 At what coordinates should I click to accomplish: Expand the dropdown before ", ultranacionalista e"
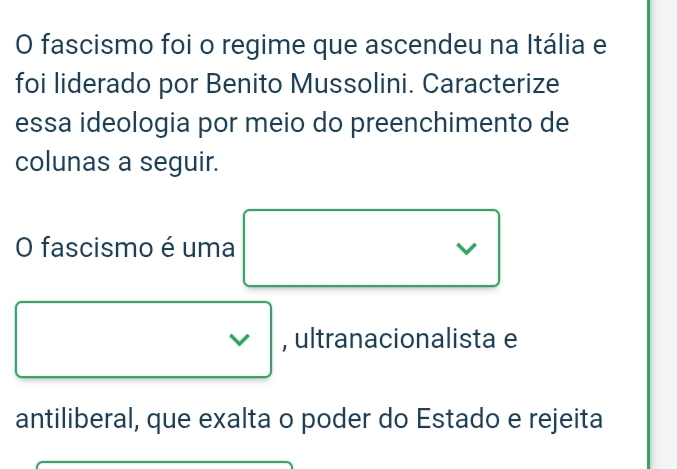coord(143,340)
